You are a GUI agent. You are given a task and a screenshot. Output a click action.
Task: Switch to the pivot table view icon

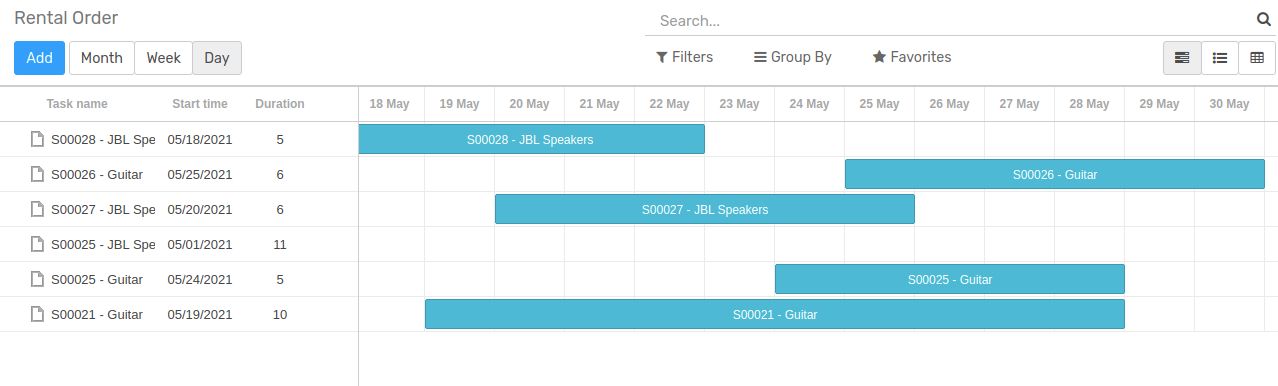click(x=1257, y=58)
